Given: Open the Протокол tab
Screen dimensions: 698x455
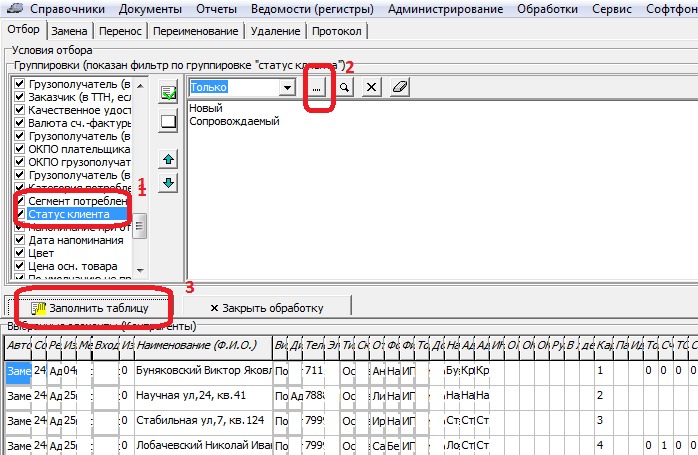Looking at the screenshot, I should [x=337, y=31].
